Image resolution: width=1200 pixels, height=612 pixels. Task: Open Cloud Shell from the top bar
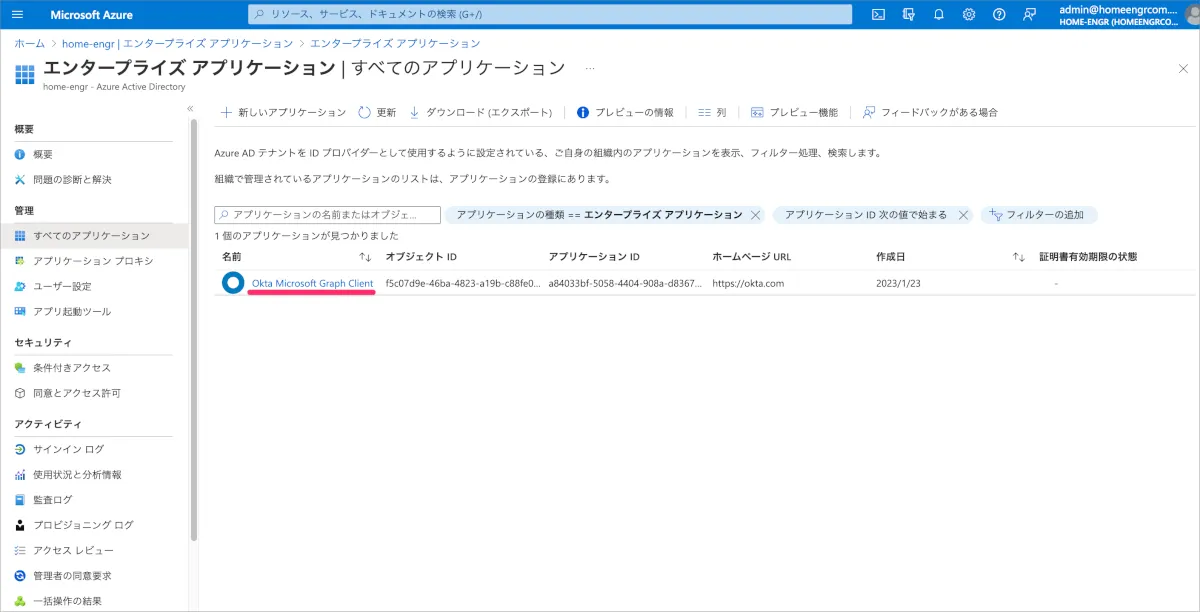tap(878, 15)
